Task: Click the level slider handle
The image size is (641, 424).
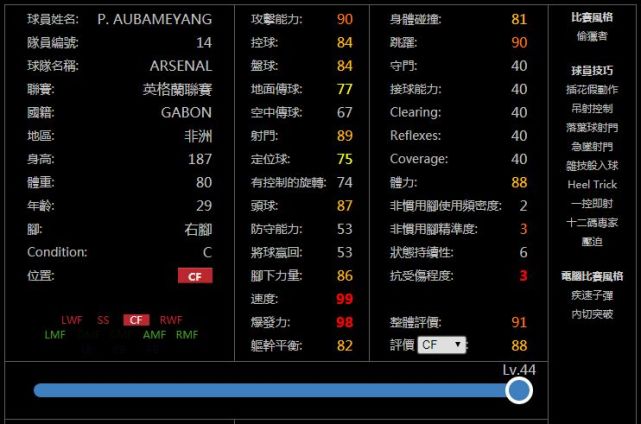Action: coord(519,390)
